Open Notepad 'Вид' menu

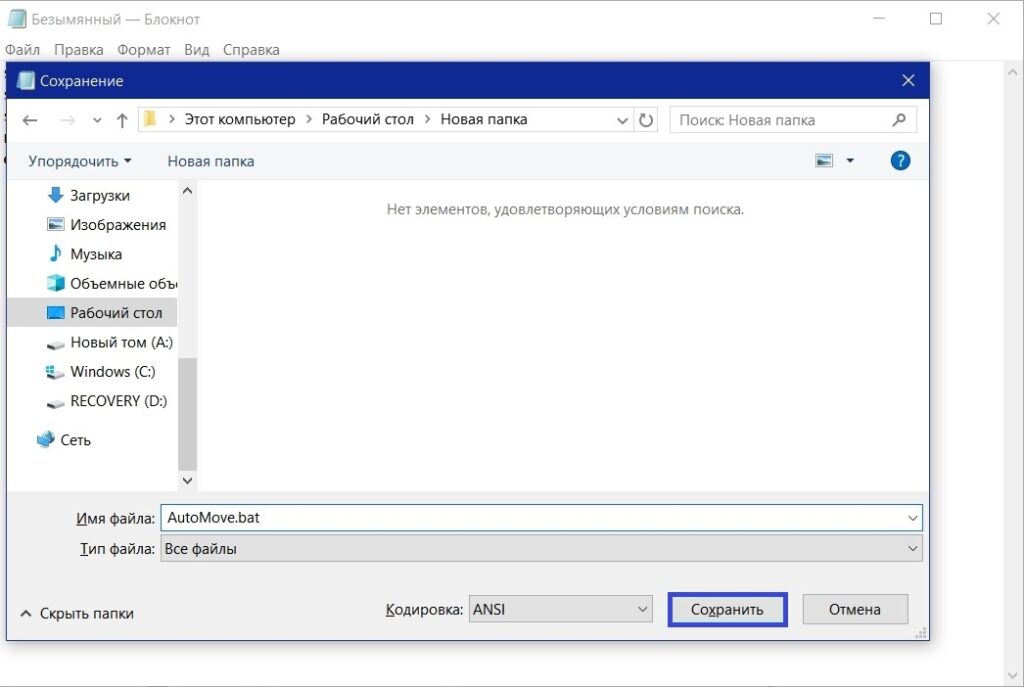[x=197, y=50]
